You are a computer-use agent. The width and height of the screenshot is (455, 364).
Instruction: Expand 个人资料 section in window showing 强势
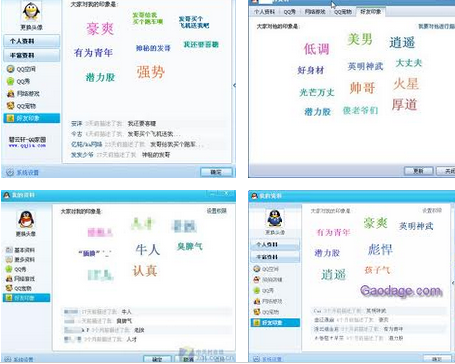click(x=32, y=41)
